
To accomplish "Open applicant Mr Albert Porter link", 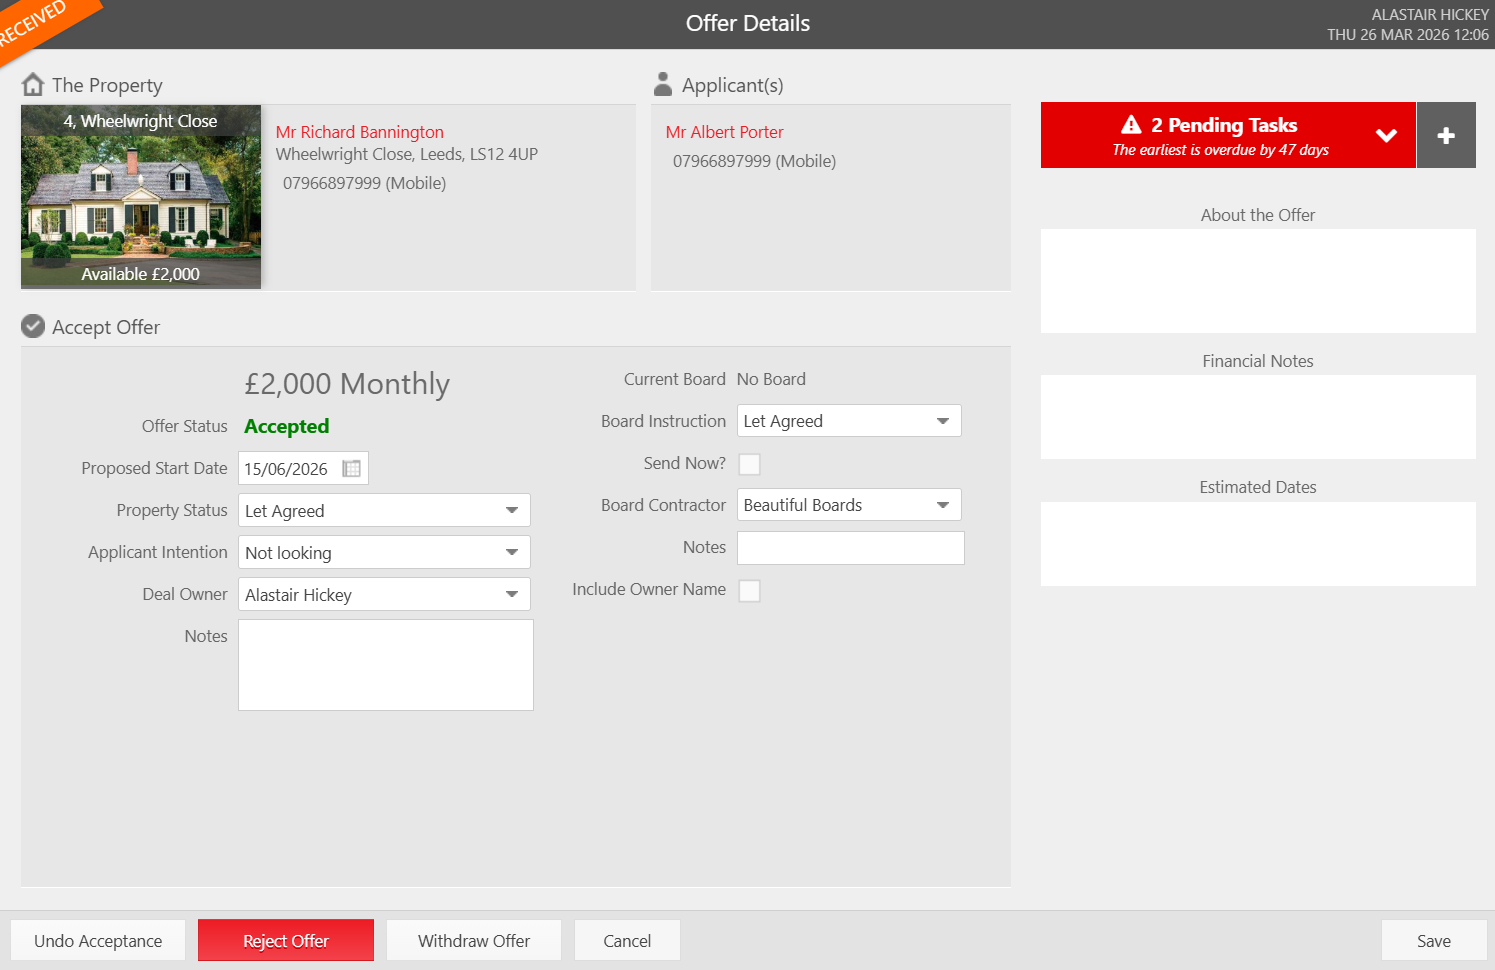I will (724, 132).
